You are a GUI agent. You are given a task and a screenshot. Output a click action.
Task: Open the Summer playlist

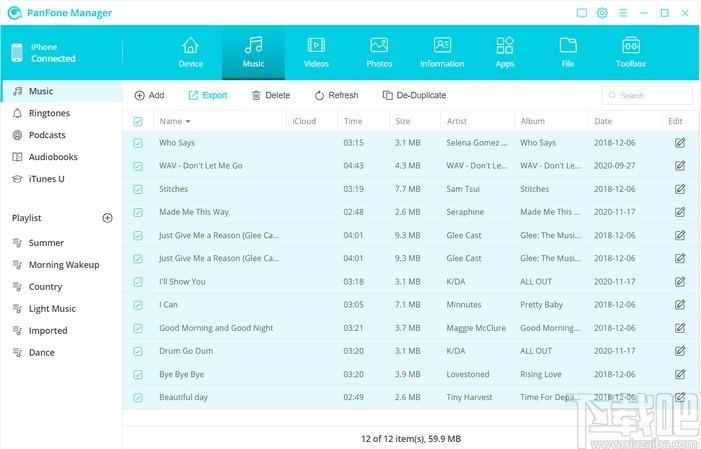click(x=61, y=243)
